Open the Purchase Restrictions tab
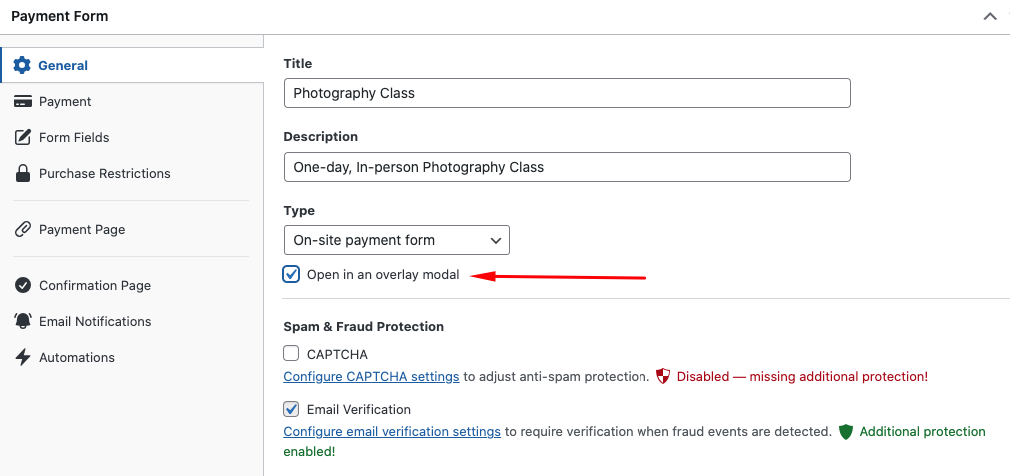The width and height of the screenshot is (1010, 476). click(x=104, y=173)
